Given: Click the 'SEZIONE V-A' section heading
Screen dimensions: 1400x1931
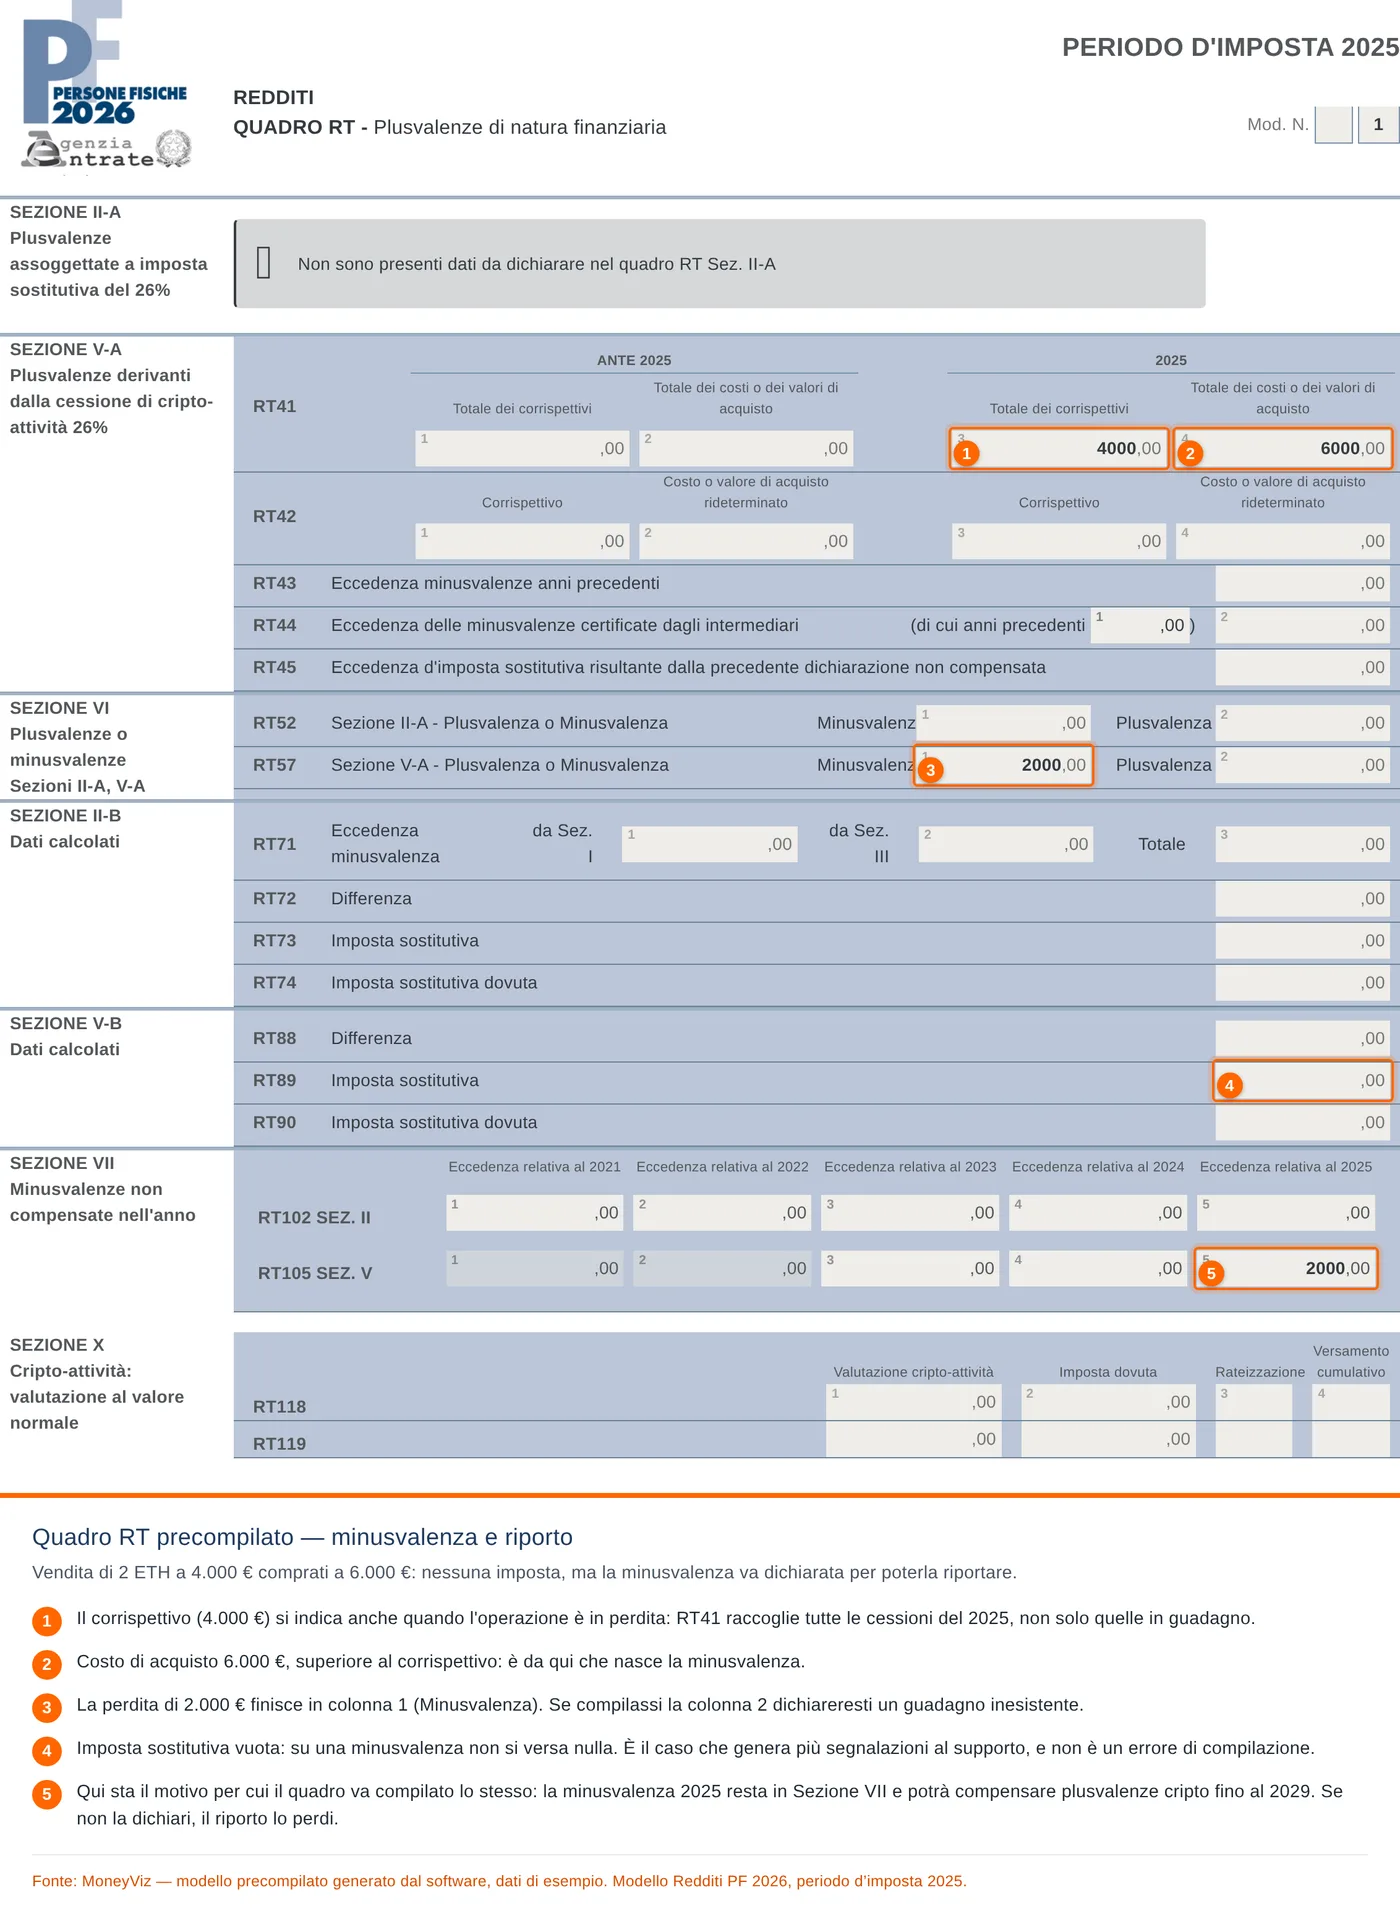Looking at the screenshot, I should click(66, 350).
